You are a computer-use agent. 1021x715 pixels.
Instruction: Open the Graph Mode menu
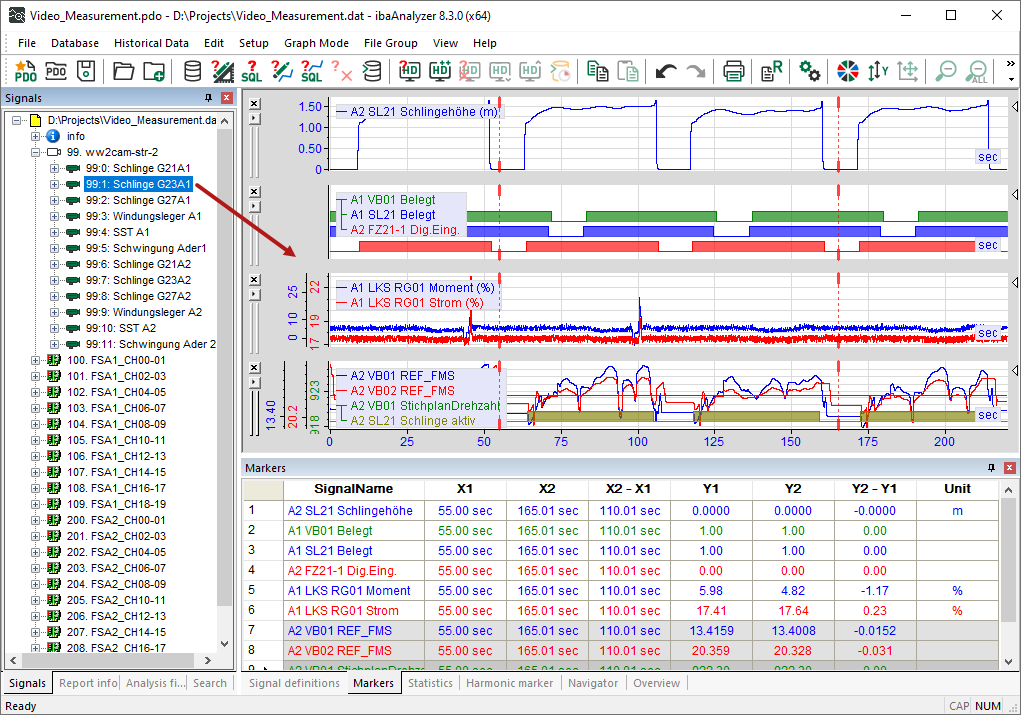(x=316, y=43)
